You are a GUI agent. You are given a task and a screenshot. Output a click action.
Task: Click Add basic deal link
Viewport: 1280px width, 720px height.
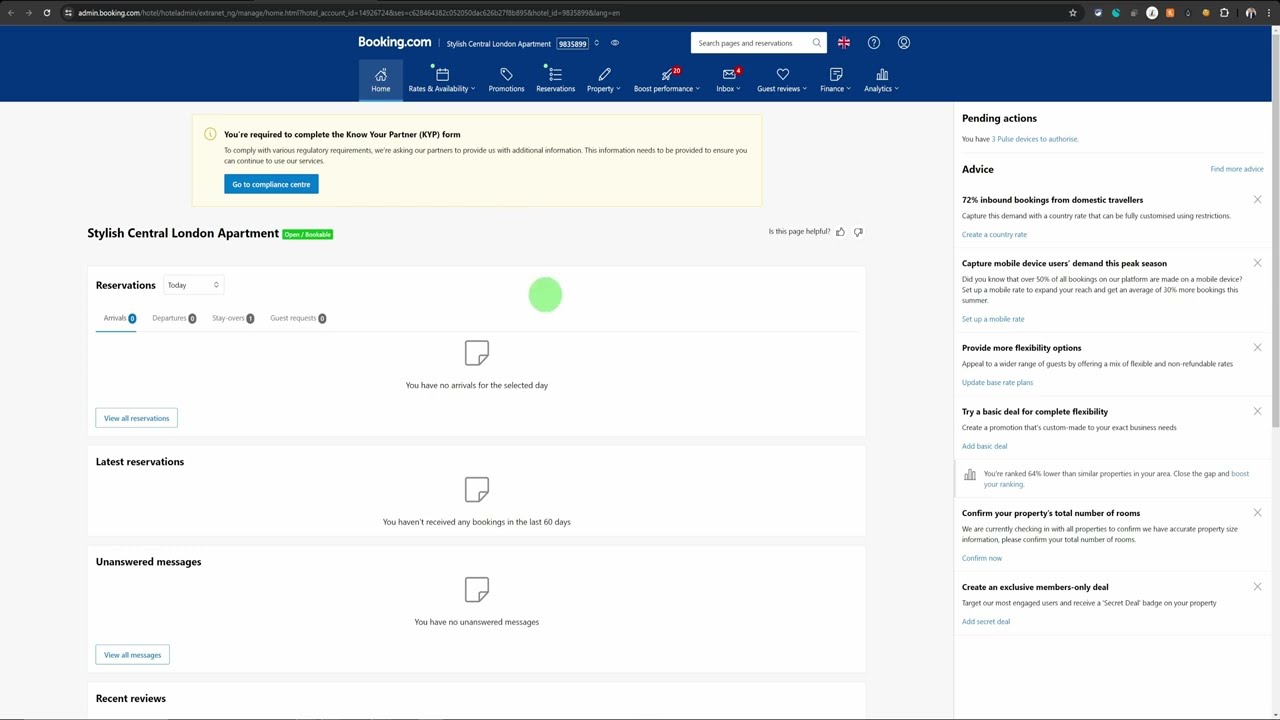tap(984, 446)
